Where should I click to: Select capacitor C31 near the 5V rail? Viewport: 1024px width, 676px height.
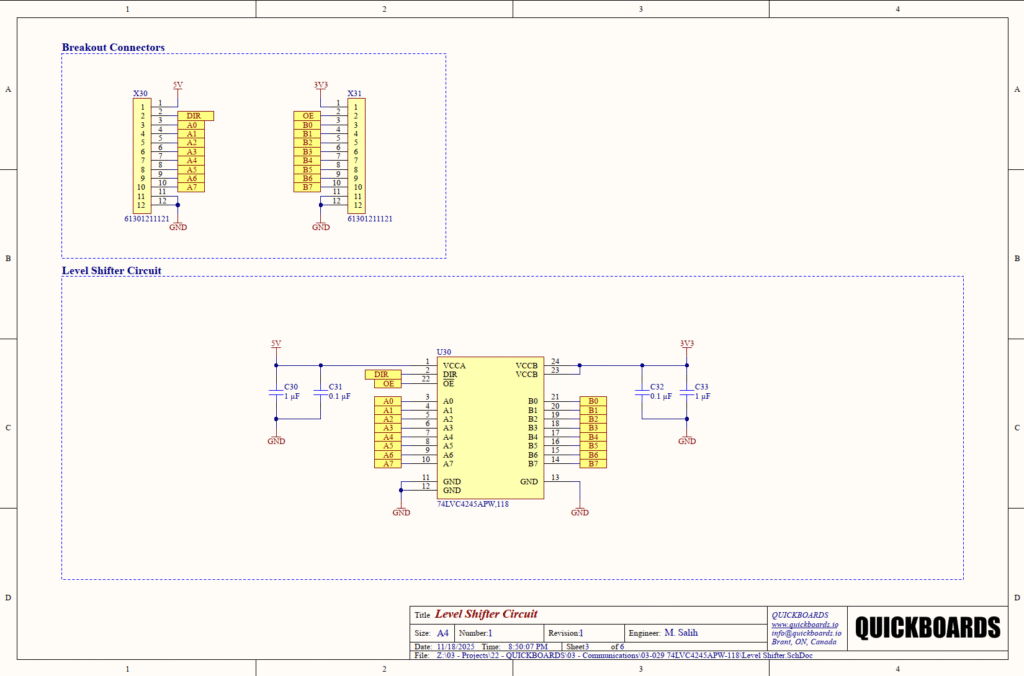pyautogui.click(x=321, y=392)
